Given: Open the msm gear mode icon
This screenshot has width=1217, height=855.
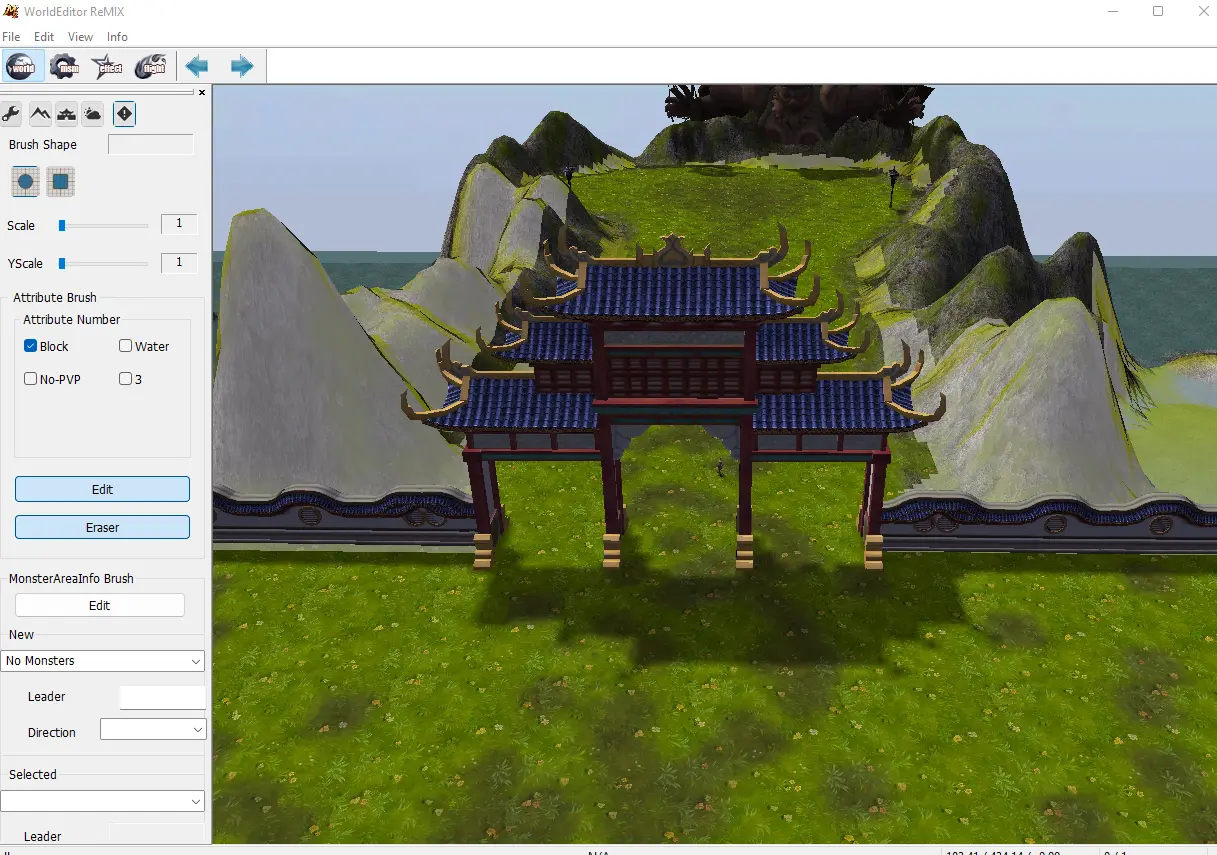Looking at the screenshot, I should pyautogui.click(x=66, y=66).
